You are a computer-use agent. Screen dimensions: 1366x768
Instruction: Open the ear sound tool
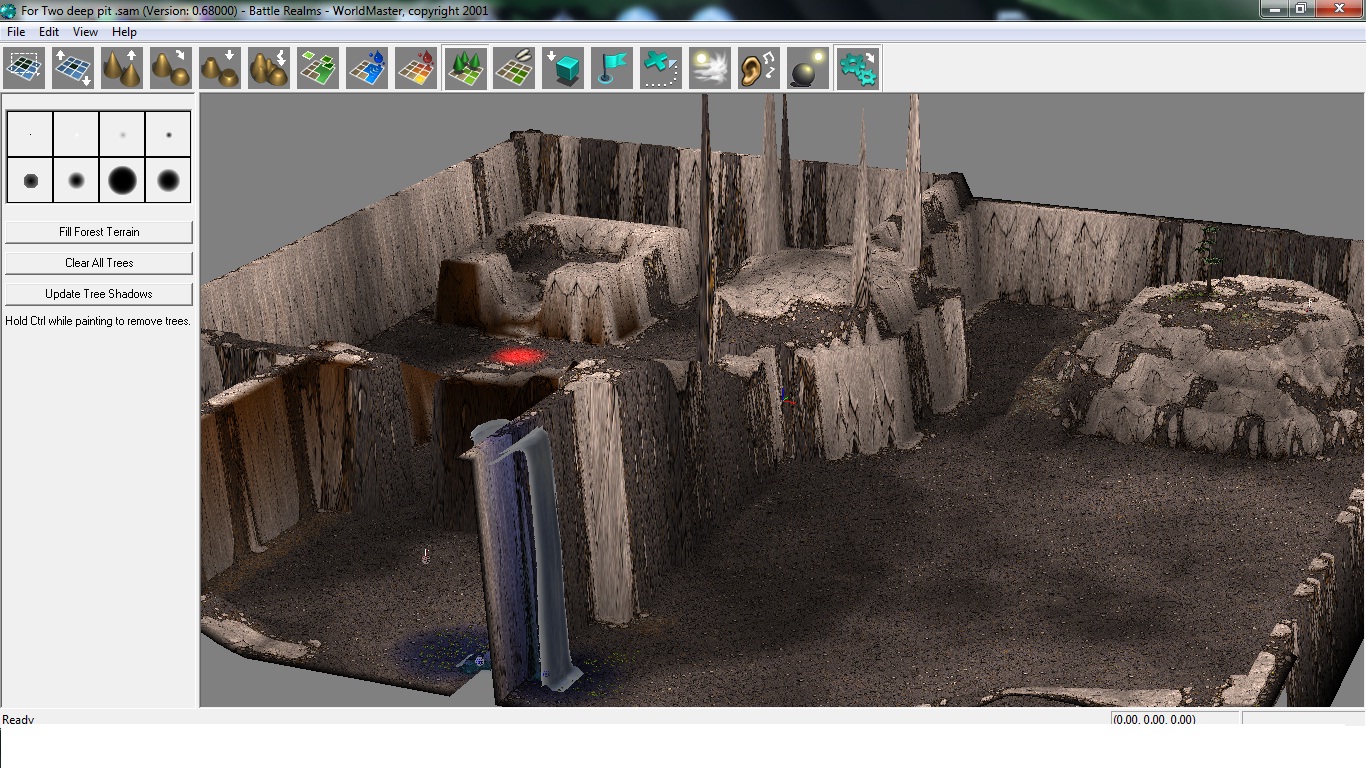[758, 69]
